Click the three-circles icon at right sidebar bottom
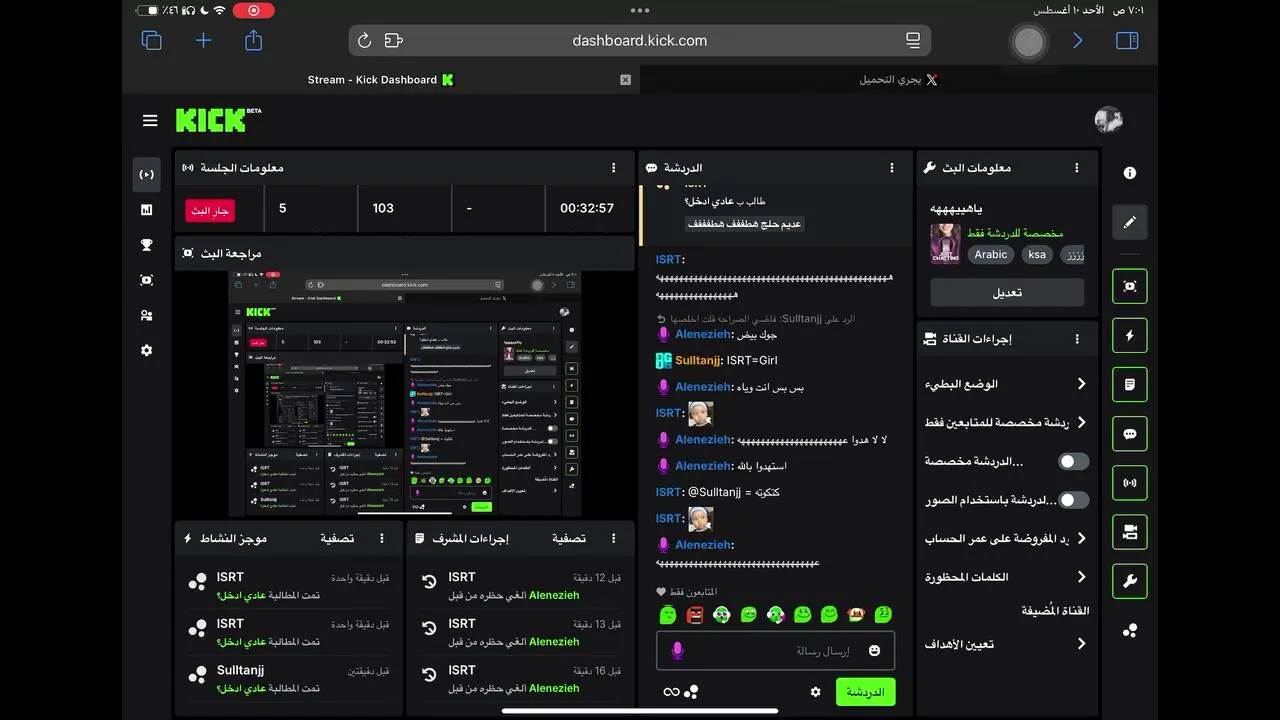The width and height of the screenshot is (1280, 720). tap(1130, 630)
